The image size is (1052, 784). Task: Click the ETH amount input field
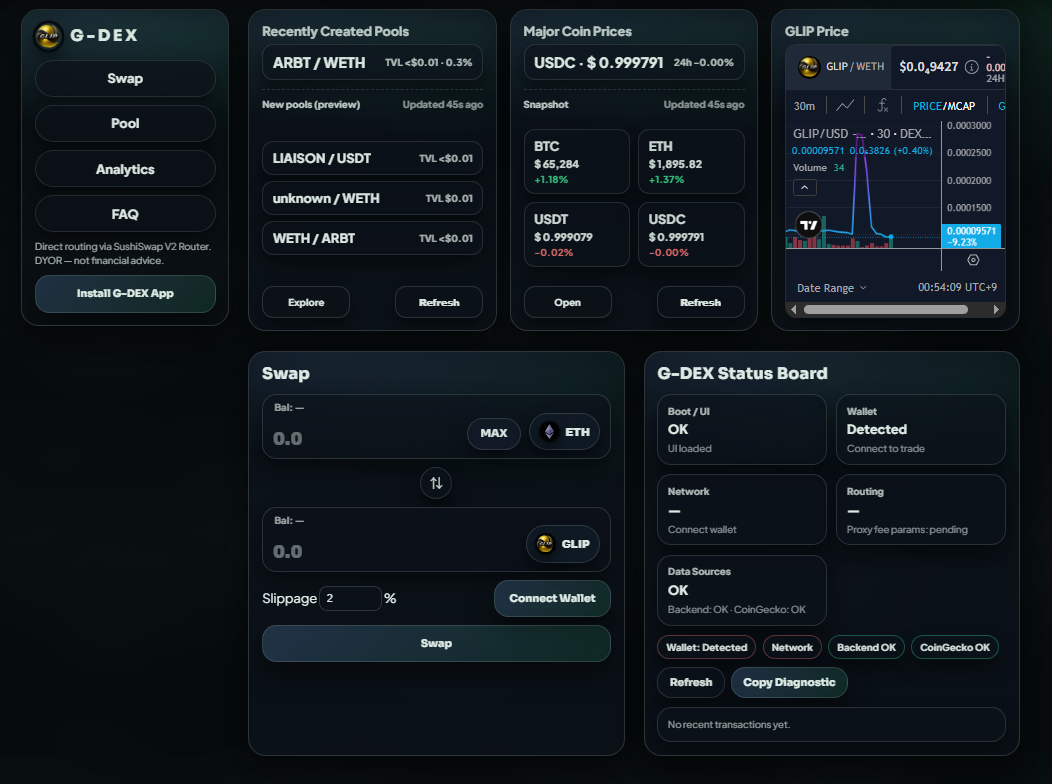[366, 439]
